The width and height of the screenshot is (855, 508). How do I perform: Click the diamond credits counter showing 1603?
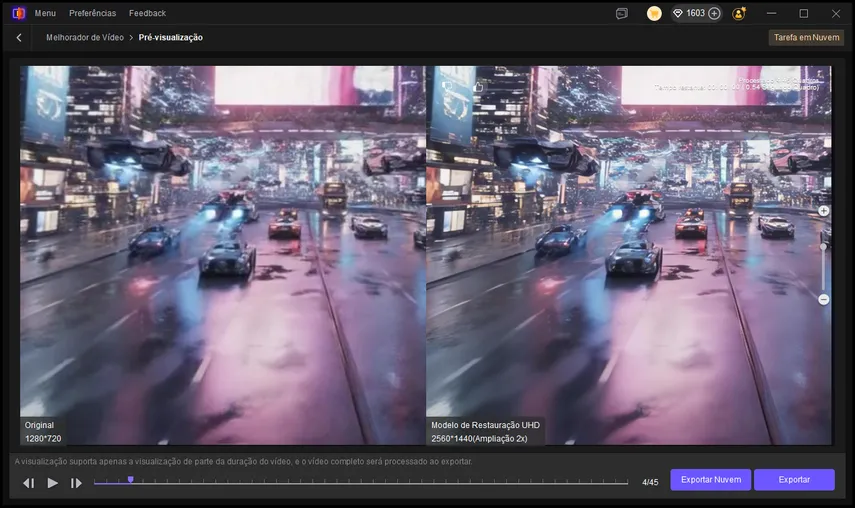tap(688, 14)
